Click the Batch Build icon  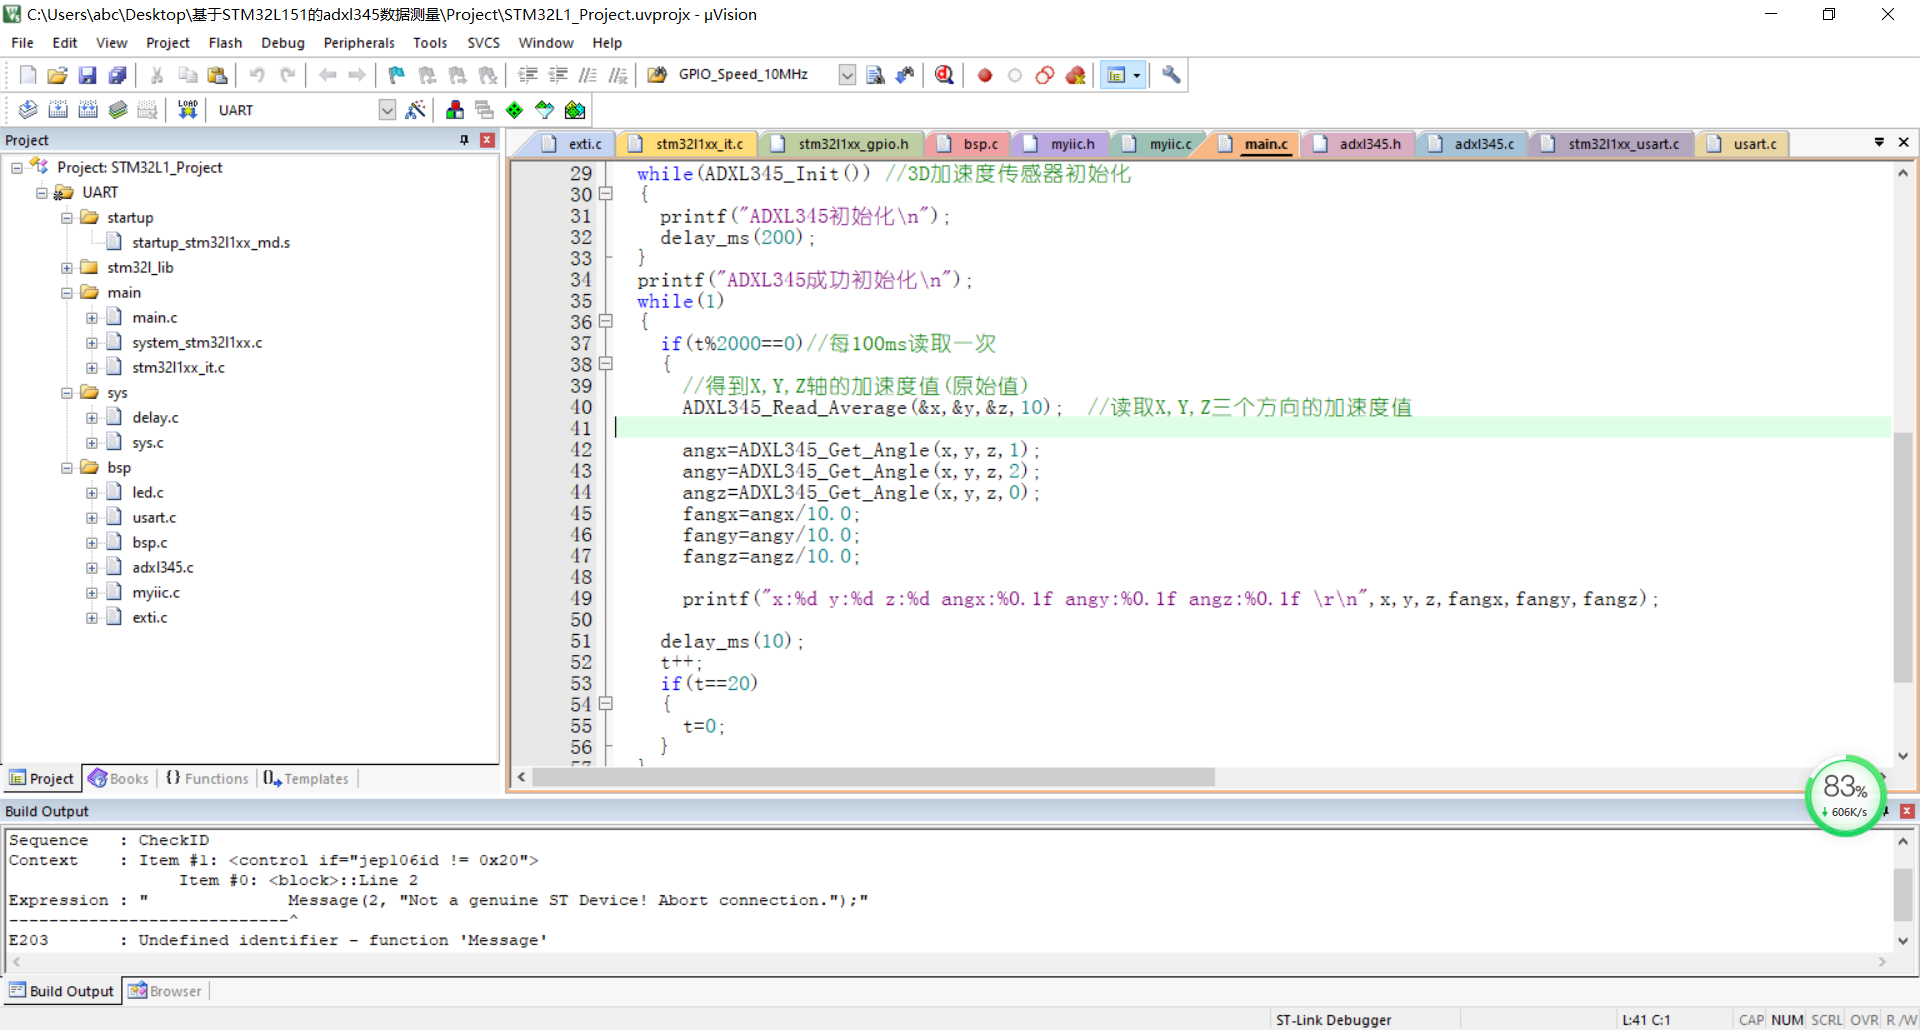118,110
